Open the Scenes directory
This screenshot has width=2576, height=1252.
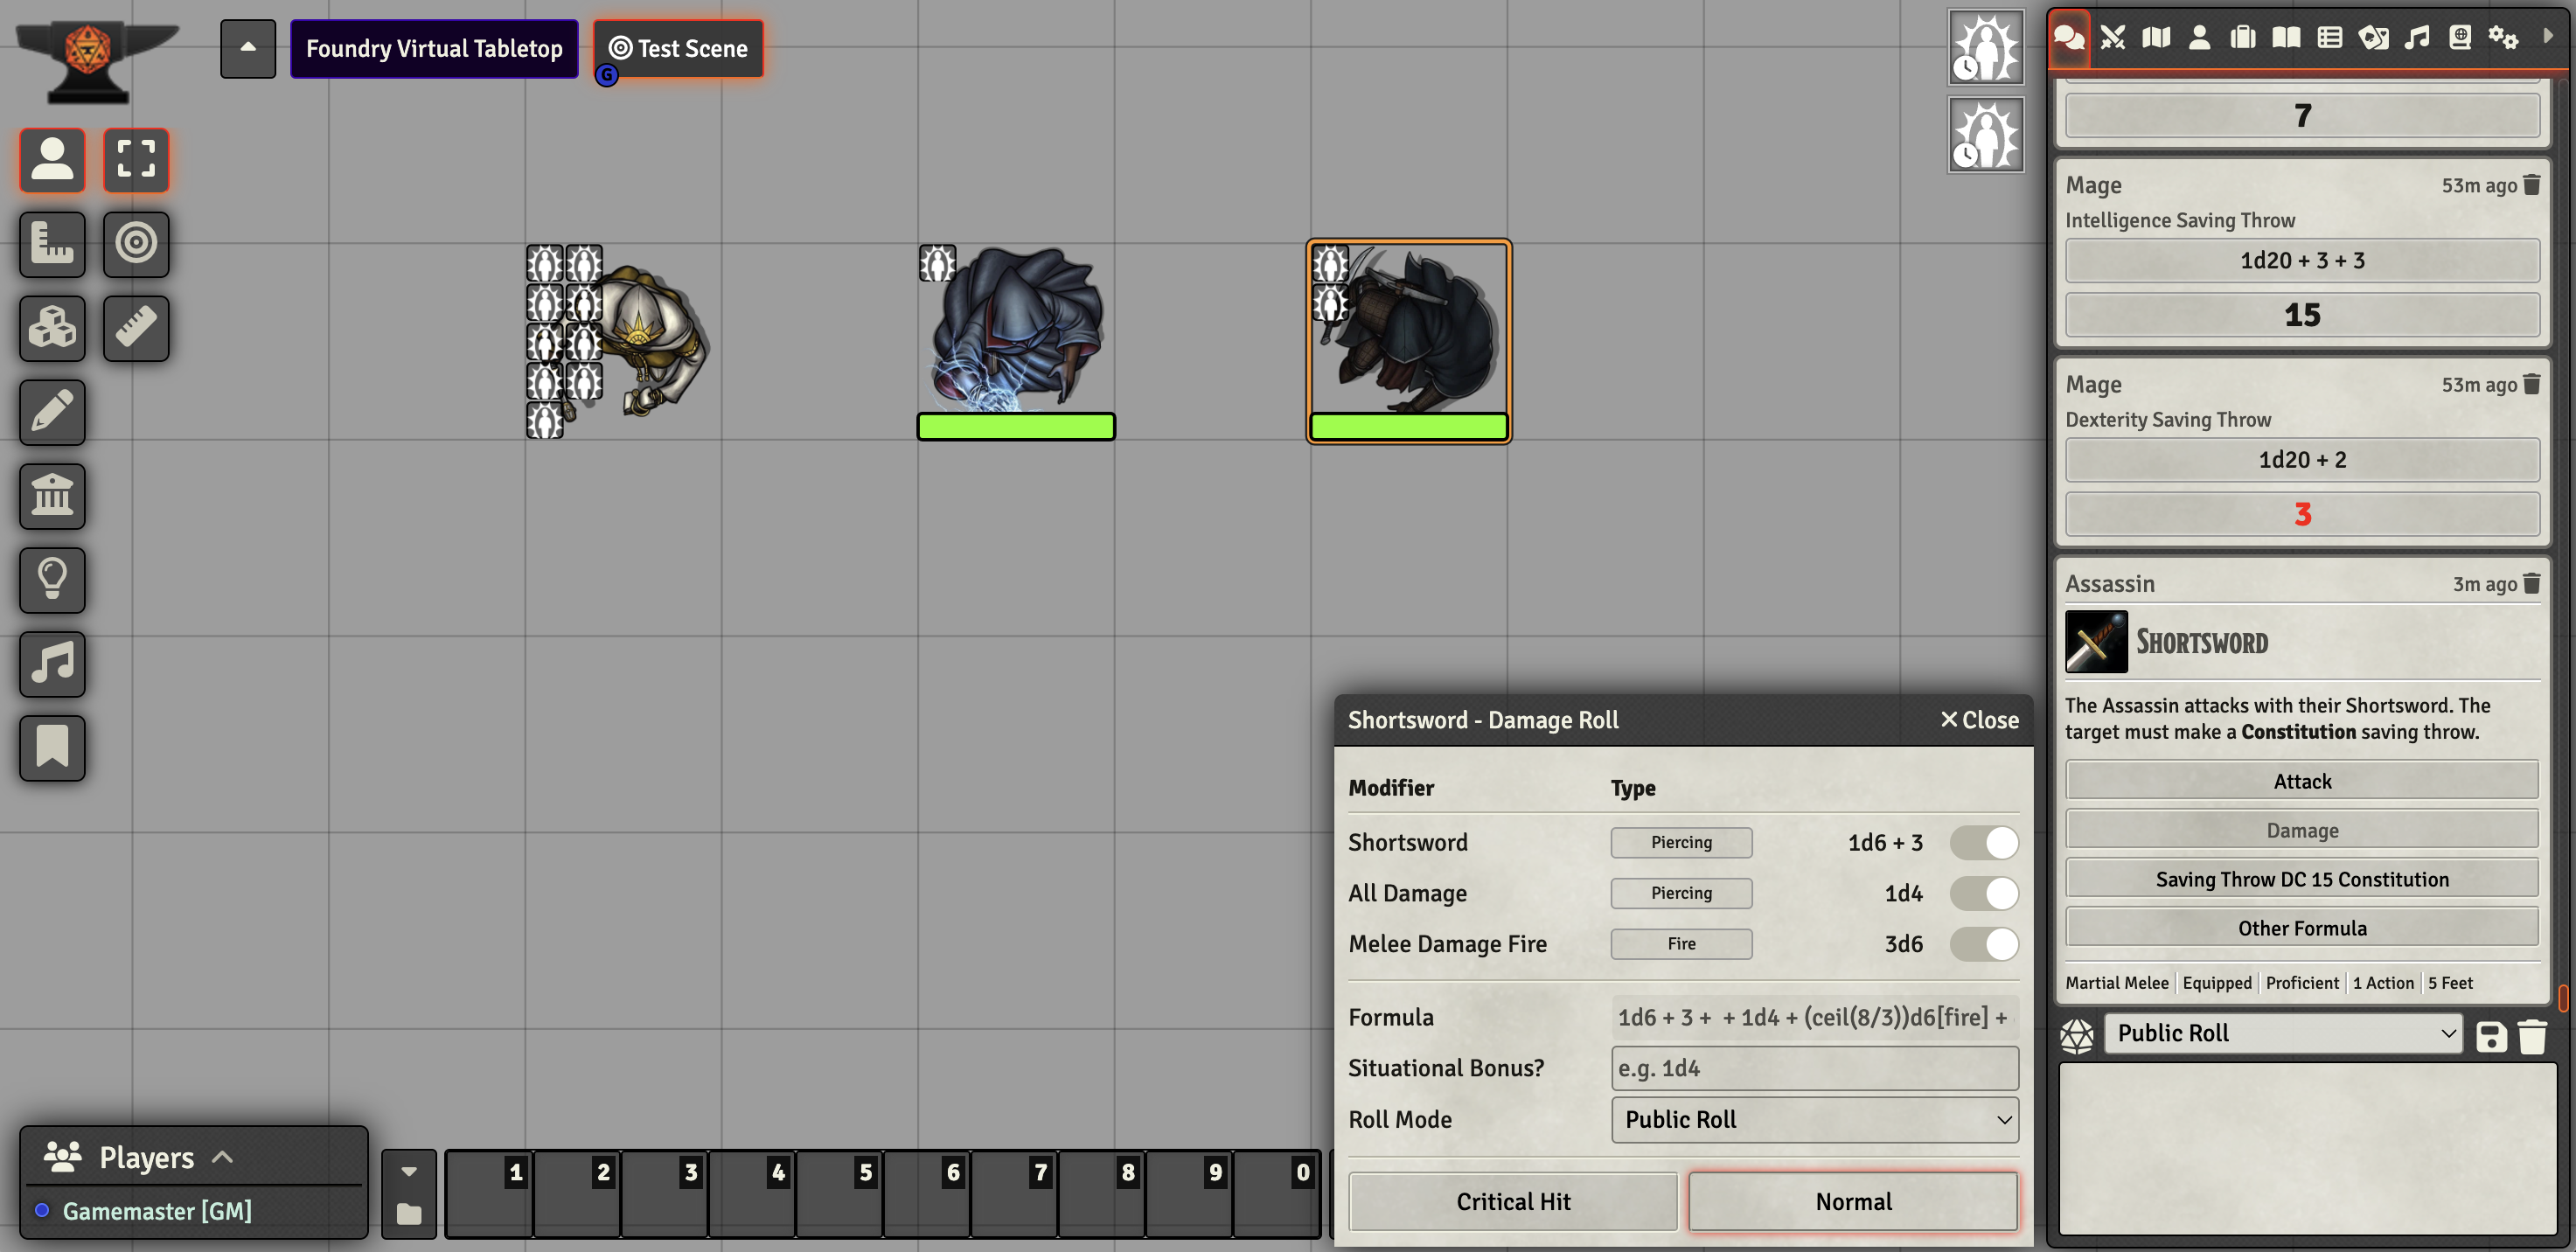point(2156,38)
